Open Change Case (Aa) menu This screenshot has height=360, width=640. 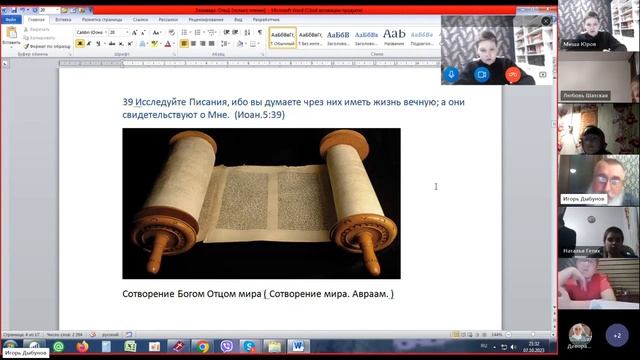[157, 32]
